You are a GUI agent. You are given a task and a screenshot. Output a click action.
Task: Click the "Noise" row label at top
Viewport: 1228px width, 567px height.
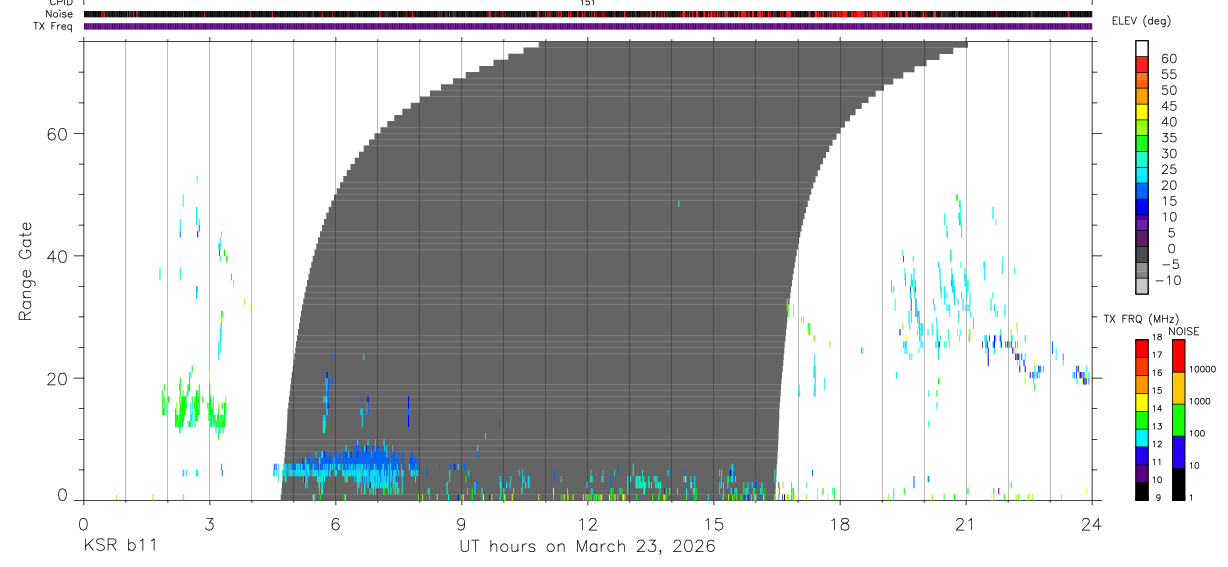[x=60, y=14]
